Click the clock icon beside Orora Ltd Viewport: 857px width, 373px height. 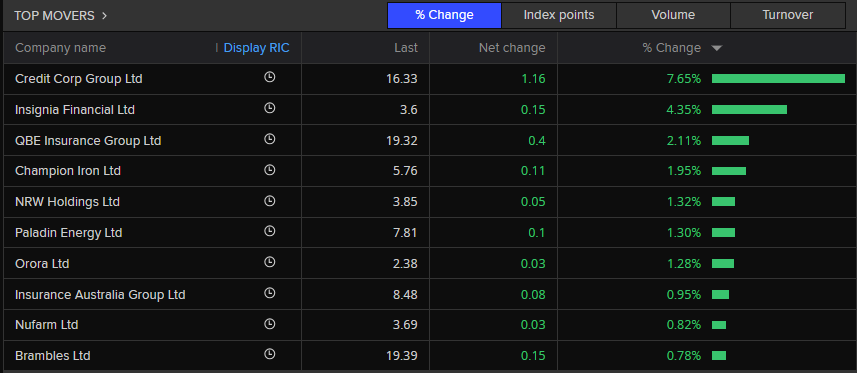coord(269,263)
